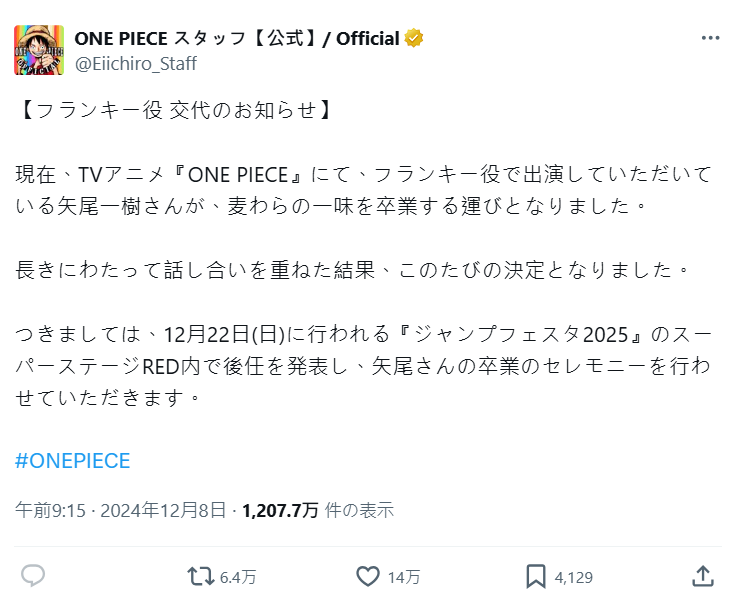Open the #ONEPIECE hashtag link
The height and width of the screenshot is (598, 735).
(73, 461)
